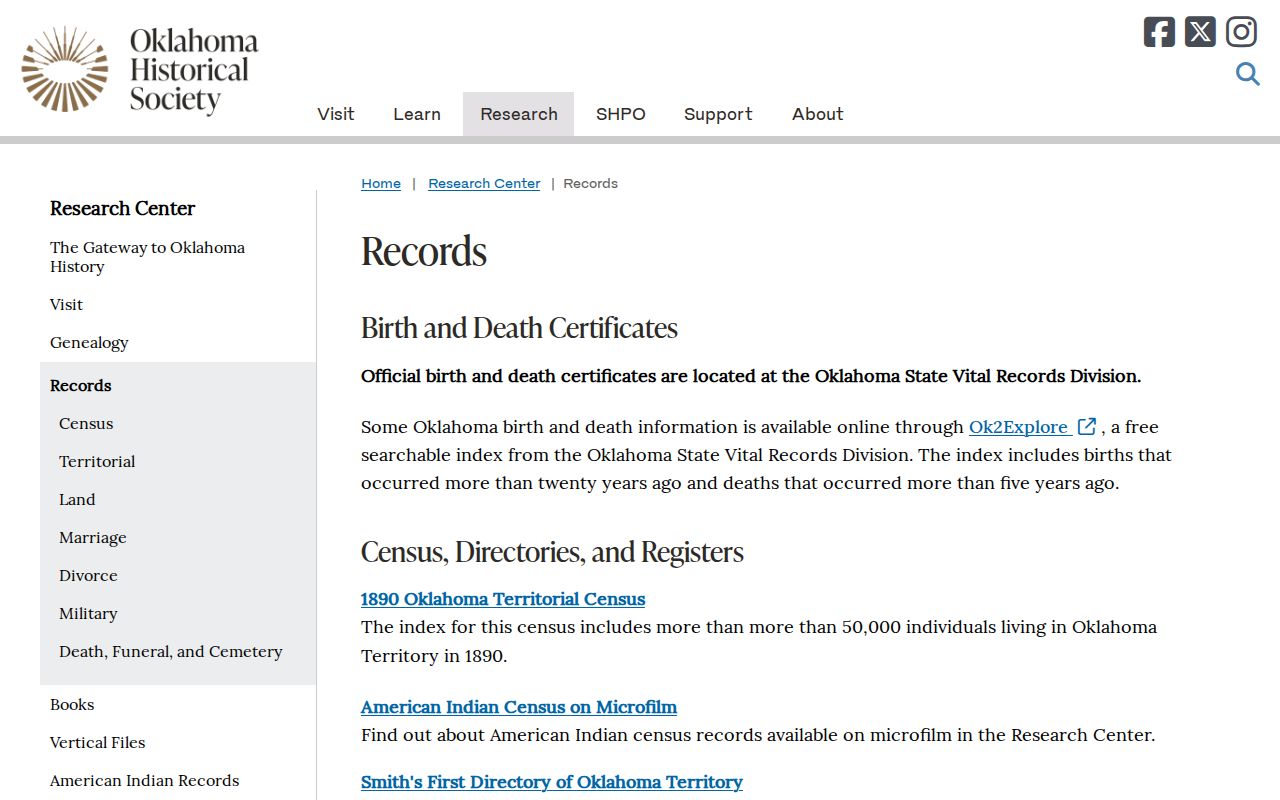Image resolution: width=1280 pixels, height=800 pixels.
Task: Open the Ok2Explore link
Action: pos(1019,427)
